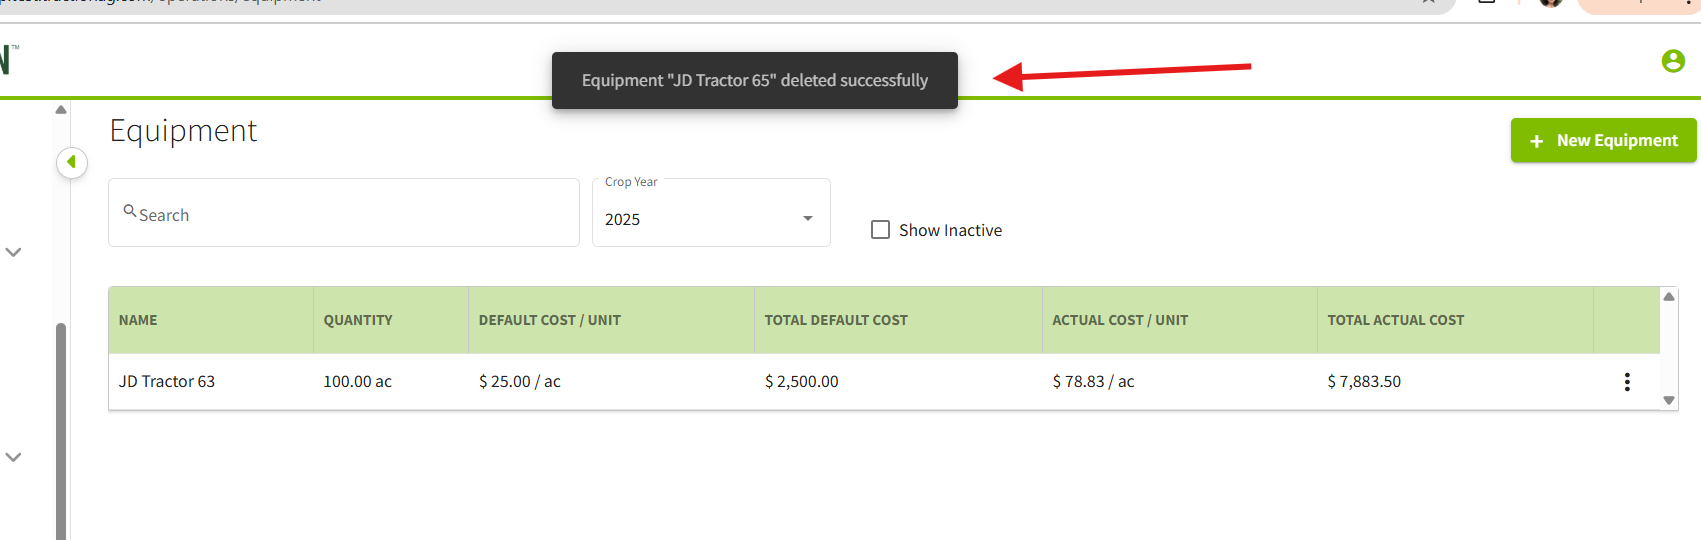Focus the equipment Search field
1701x540 pixels.
pos(344,213)
